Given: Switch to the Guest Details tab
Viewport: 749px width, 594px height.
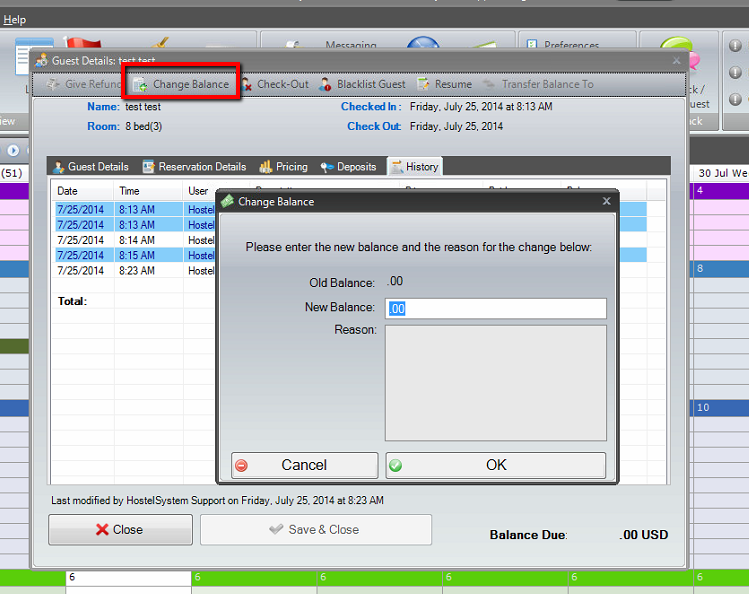Looking at the screenshot, I should [x=91, y=167].
